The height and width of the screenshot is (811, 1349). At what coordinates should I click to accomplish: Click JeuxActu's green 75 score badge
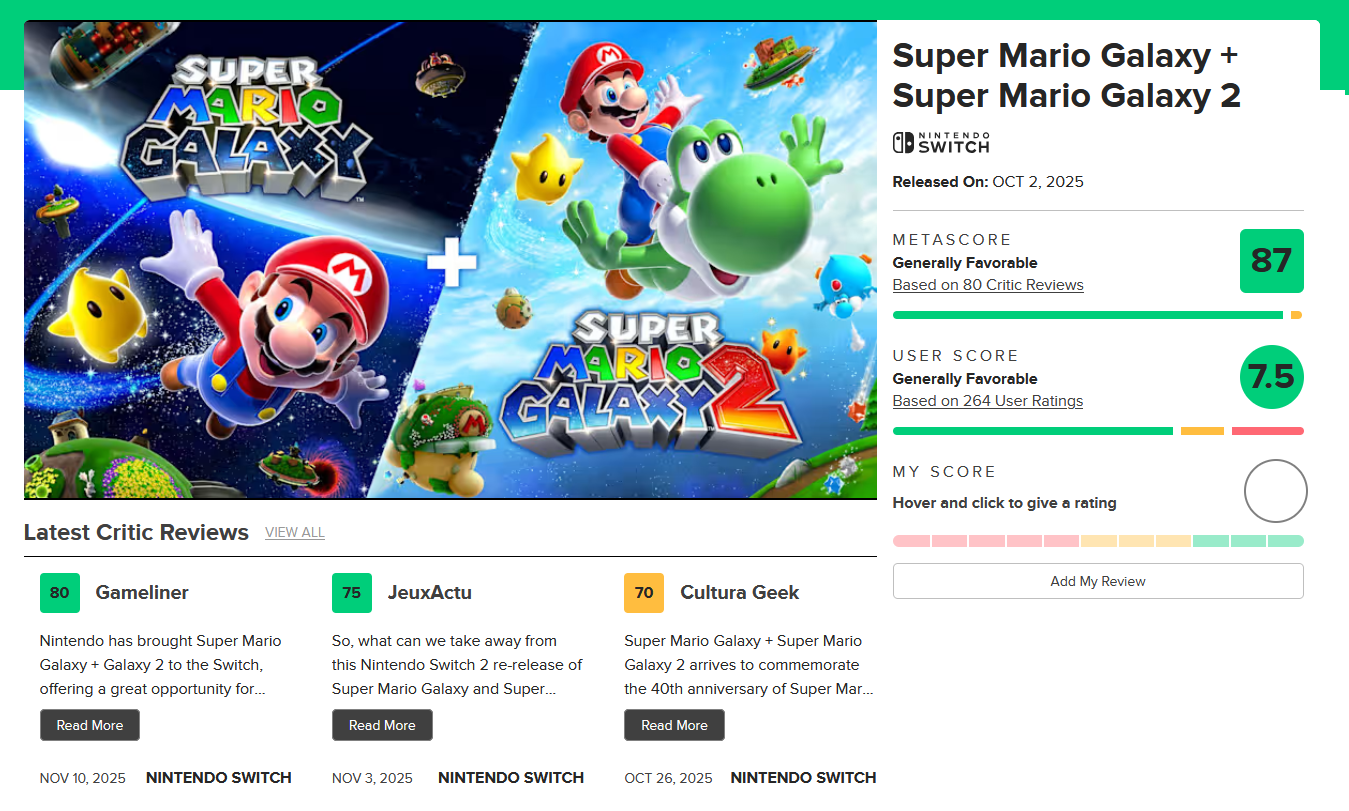[352, 593]
